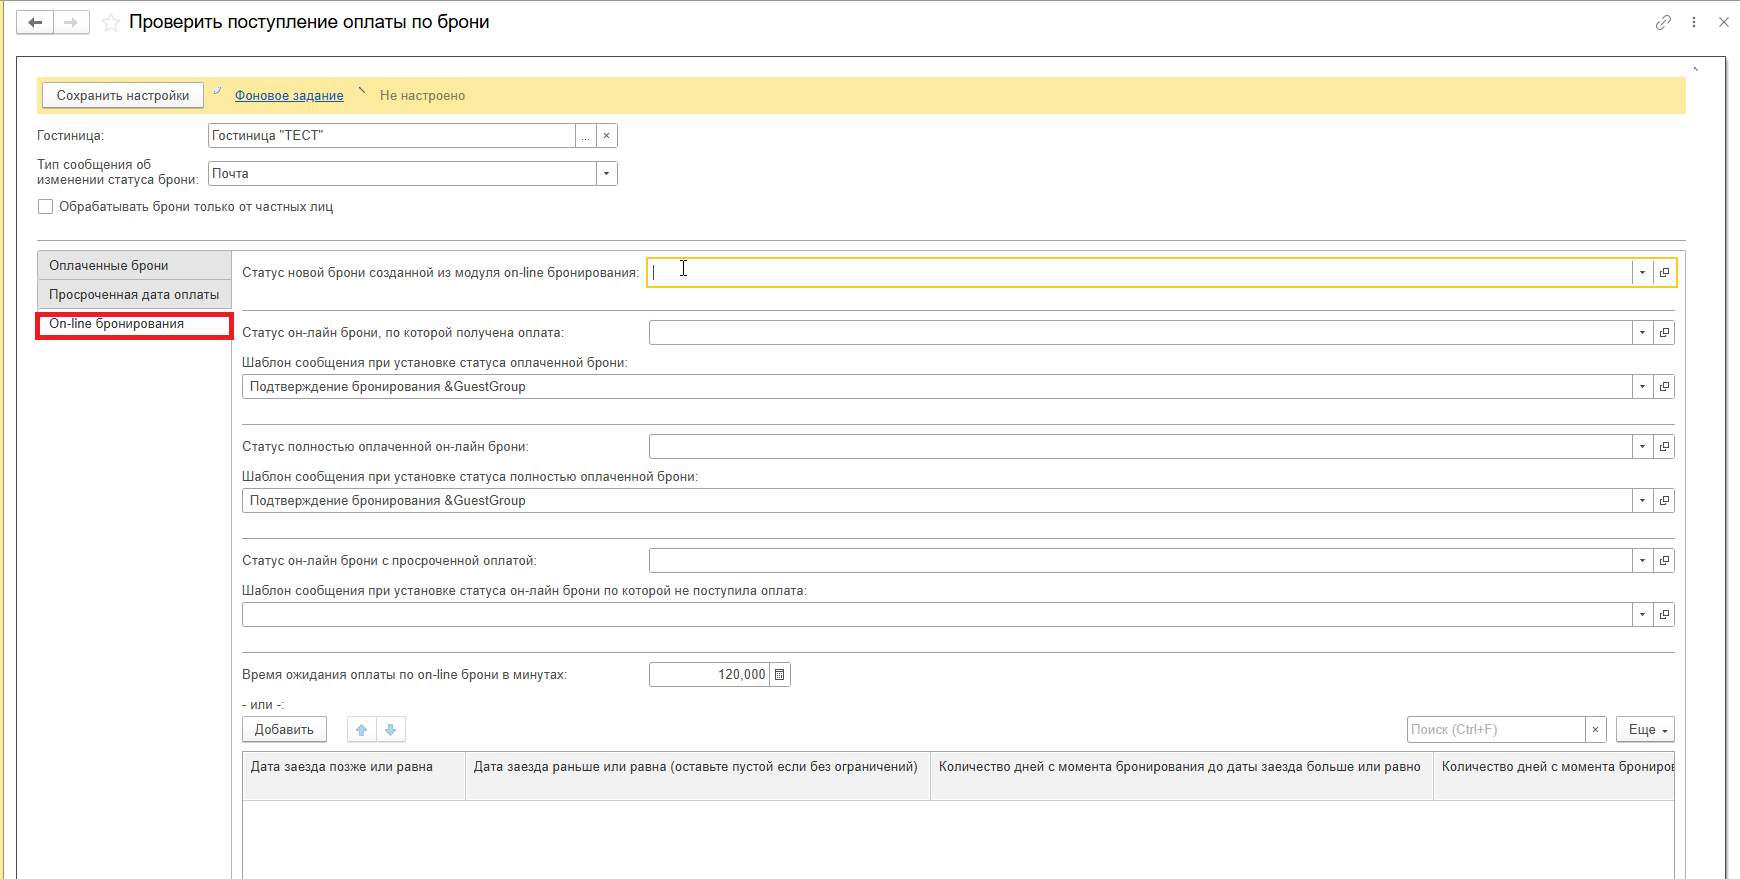Viewport: 1740px width, 879px height.
Task: Click first Подтверждение бронирования &GuestGroup template field
Action: click(x=937, y=386)
